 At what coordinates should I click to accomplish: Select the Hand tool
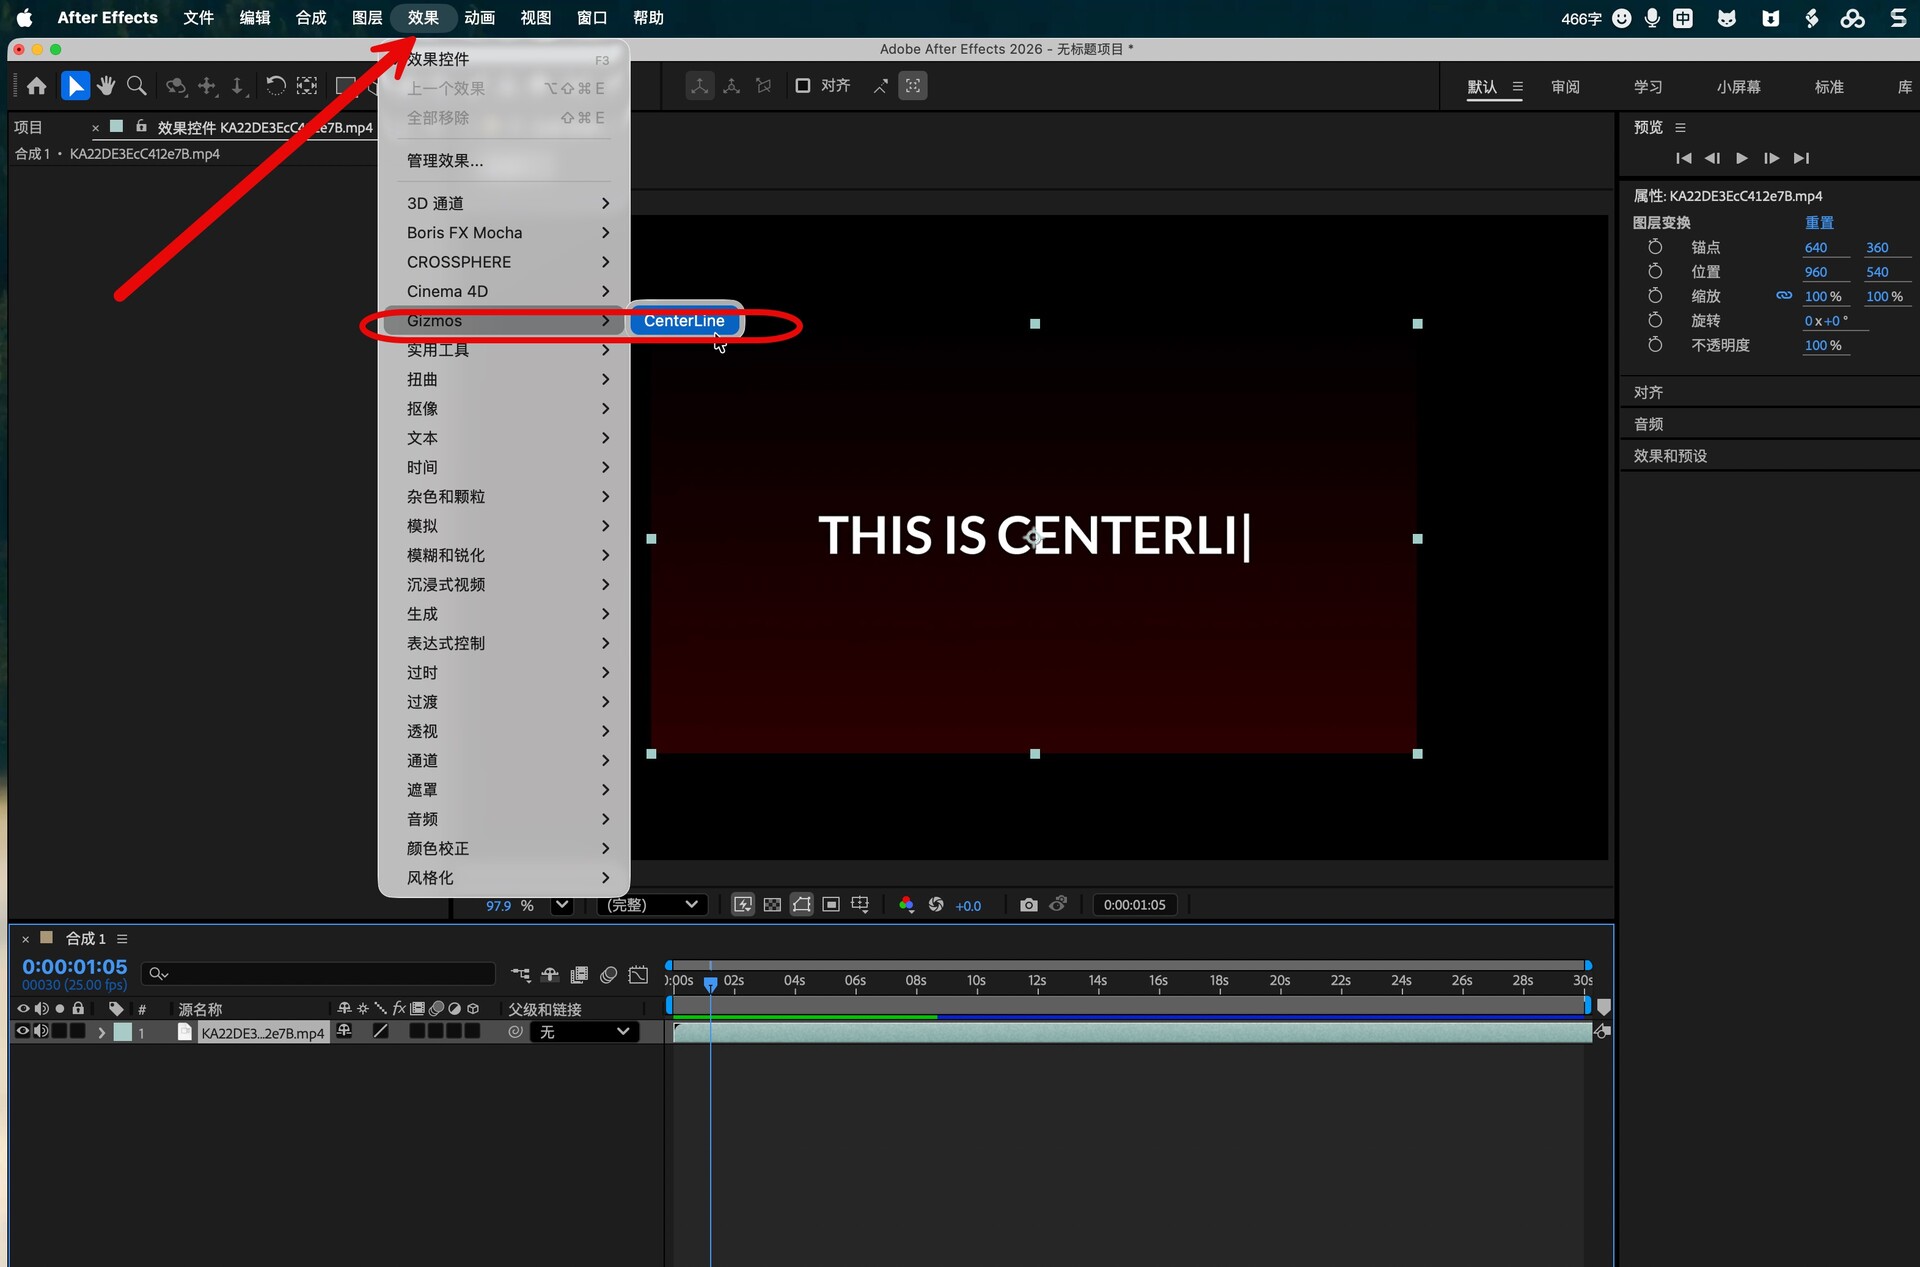click(x=106, y=86)
